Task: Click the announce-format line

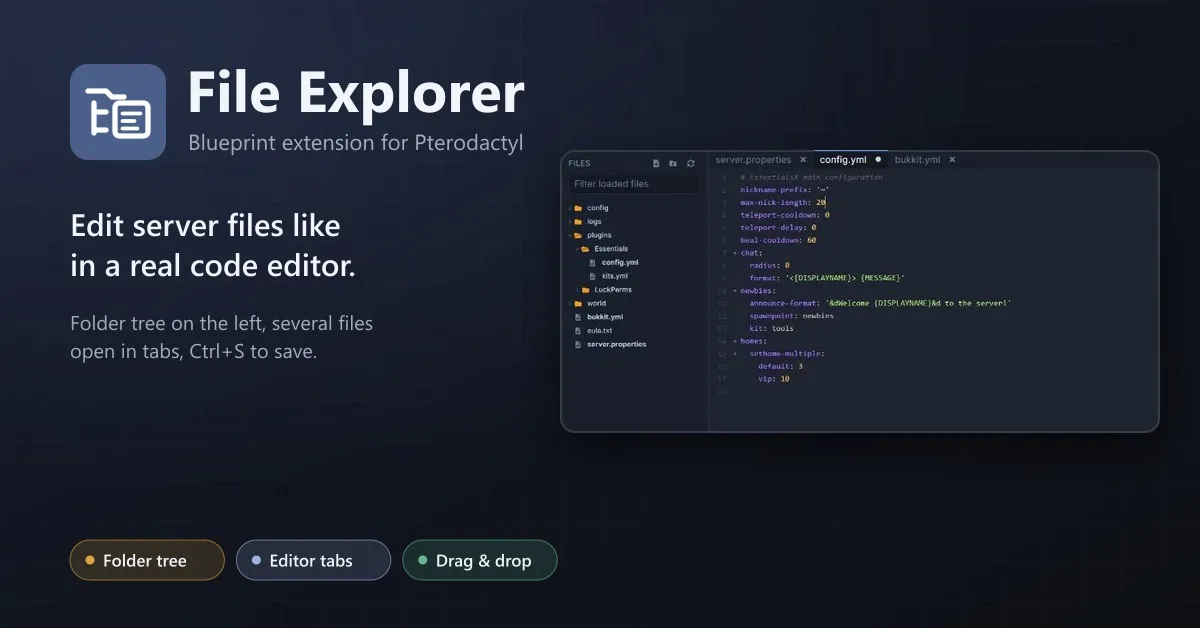Action: tap(880, 303)
